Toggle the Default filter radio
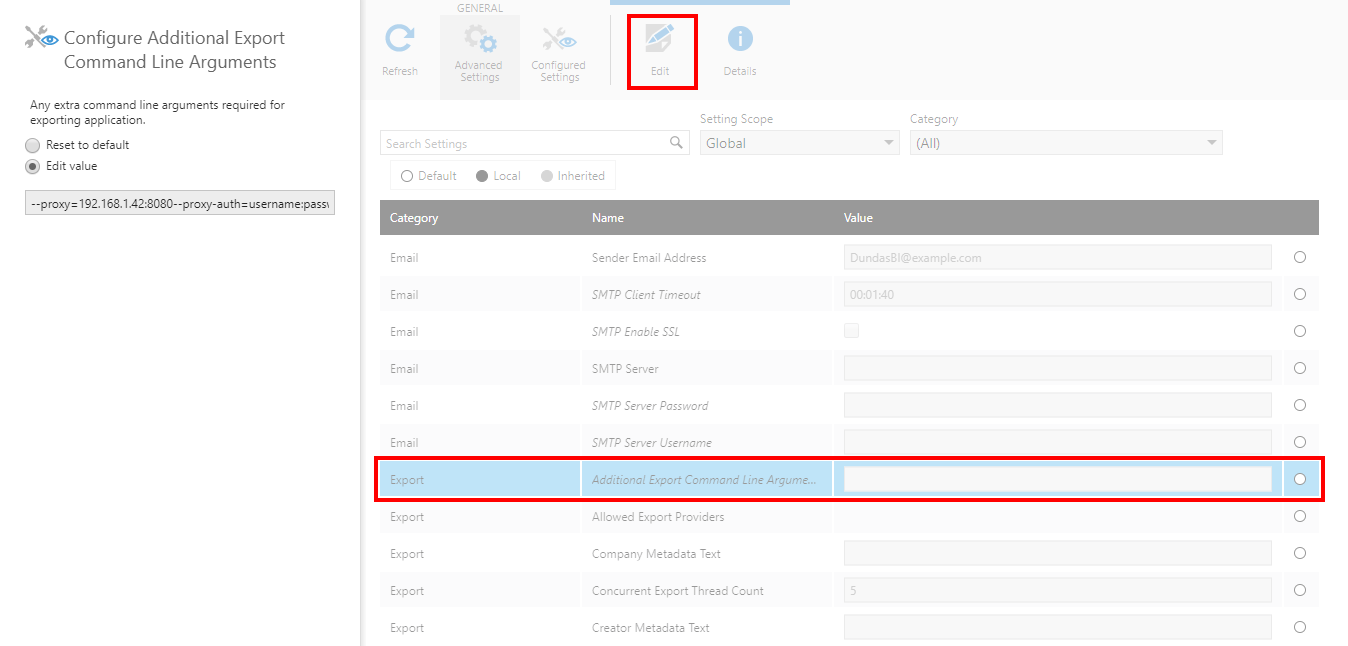This screenshot has width=1348, height=646. point(407,176)
